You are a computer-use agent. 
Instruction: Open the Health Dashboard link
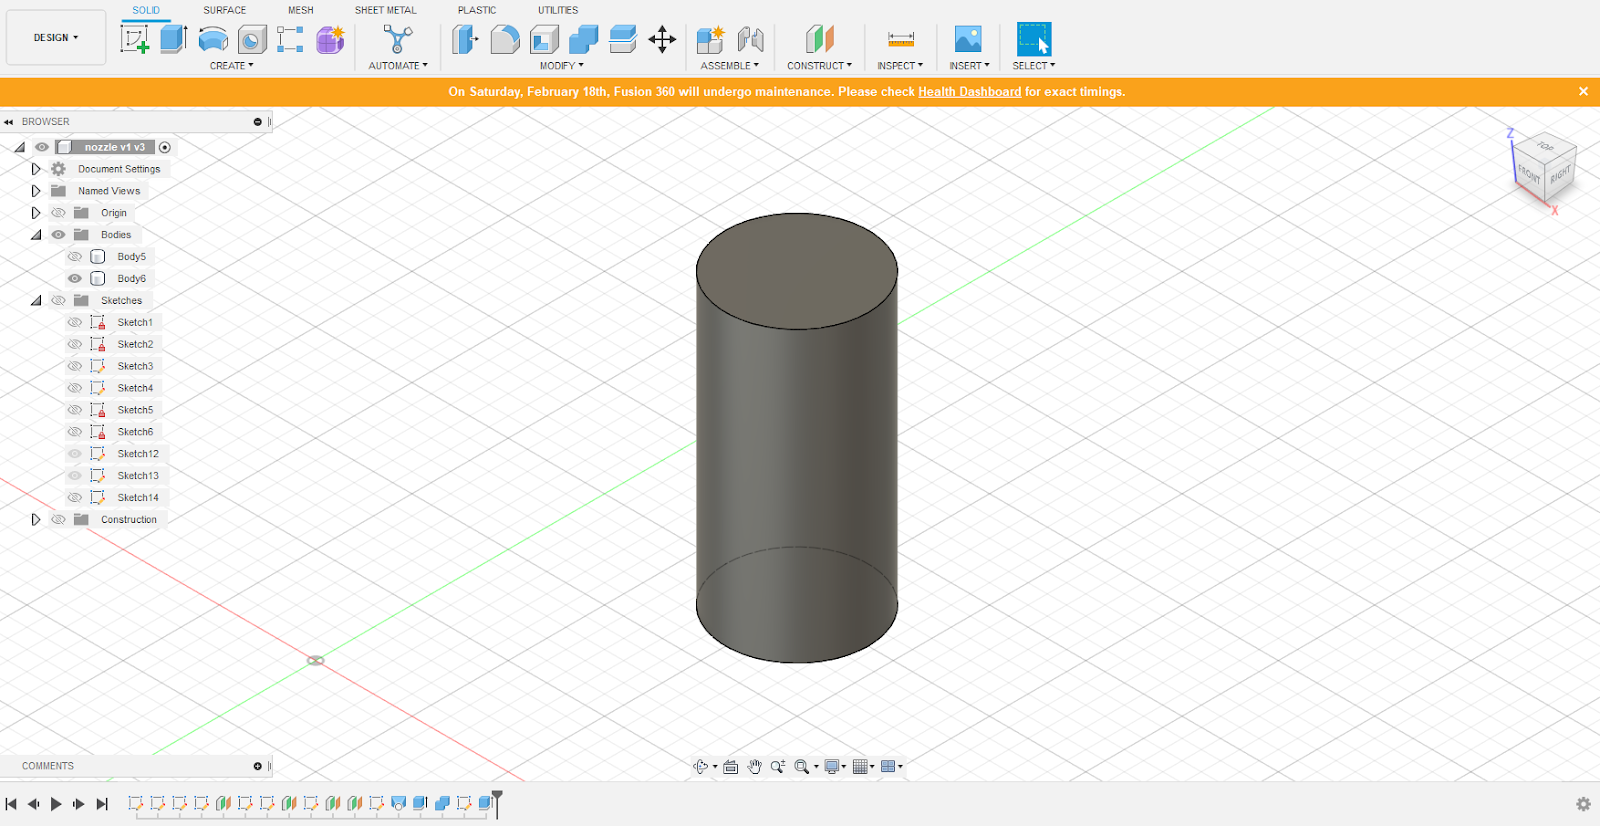pyautogui.click(x=969, y=92)
